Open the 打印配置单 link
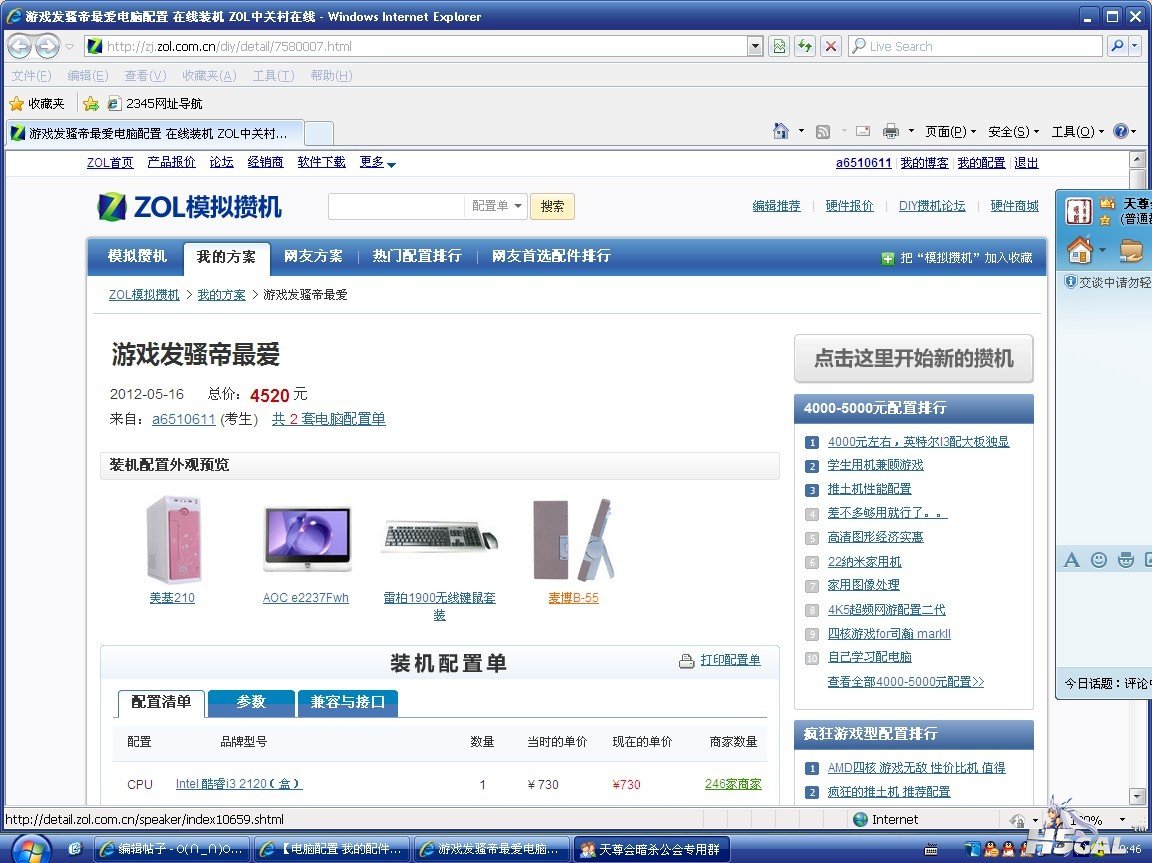This screenshot has width=1152, height=863. coord(730,660)
